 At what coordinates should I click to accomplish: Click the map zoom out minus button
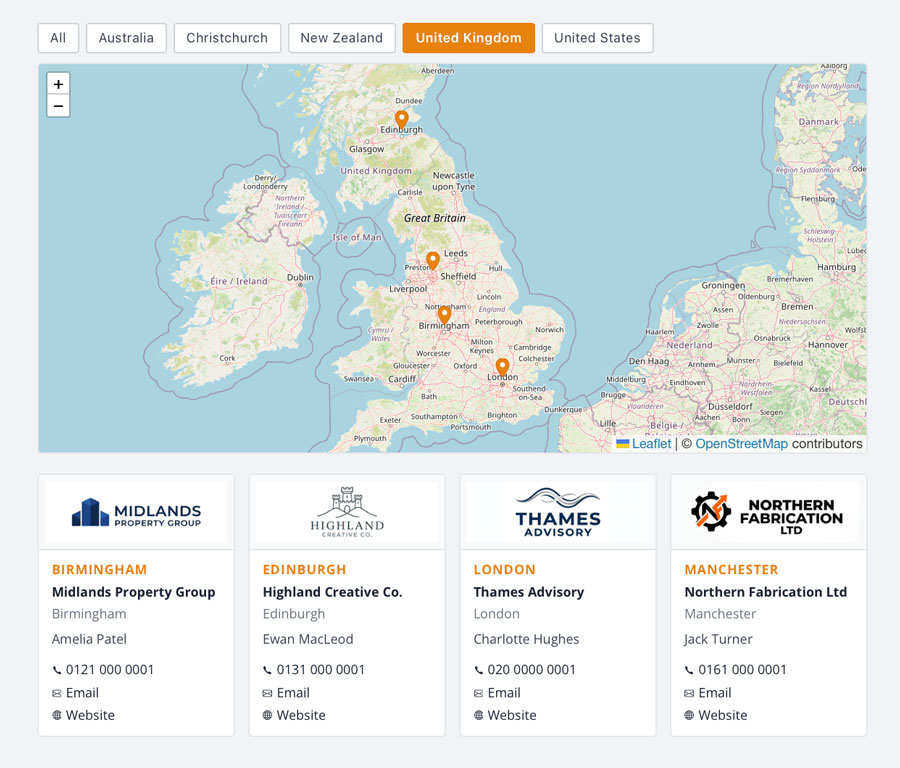[58, 106]
